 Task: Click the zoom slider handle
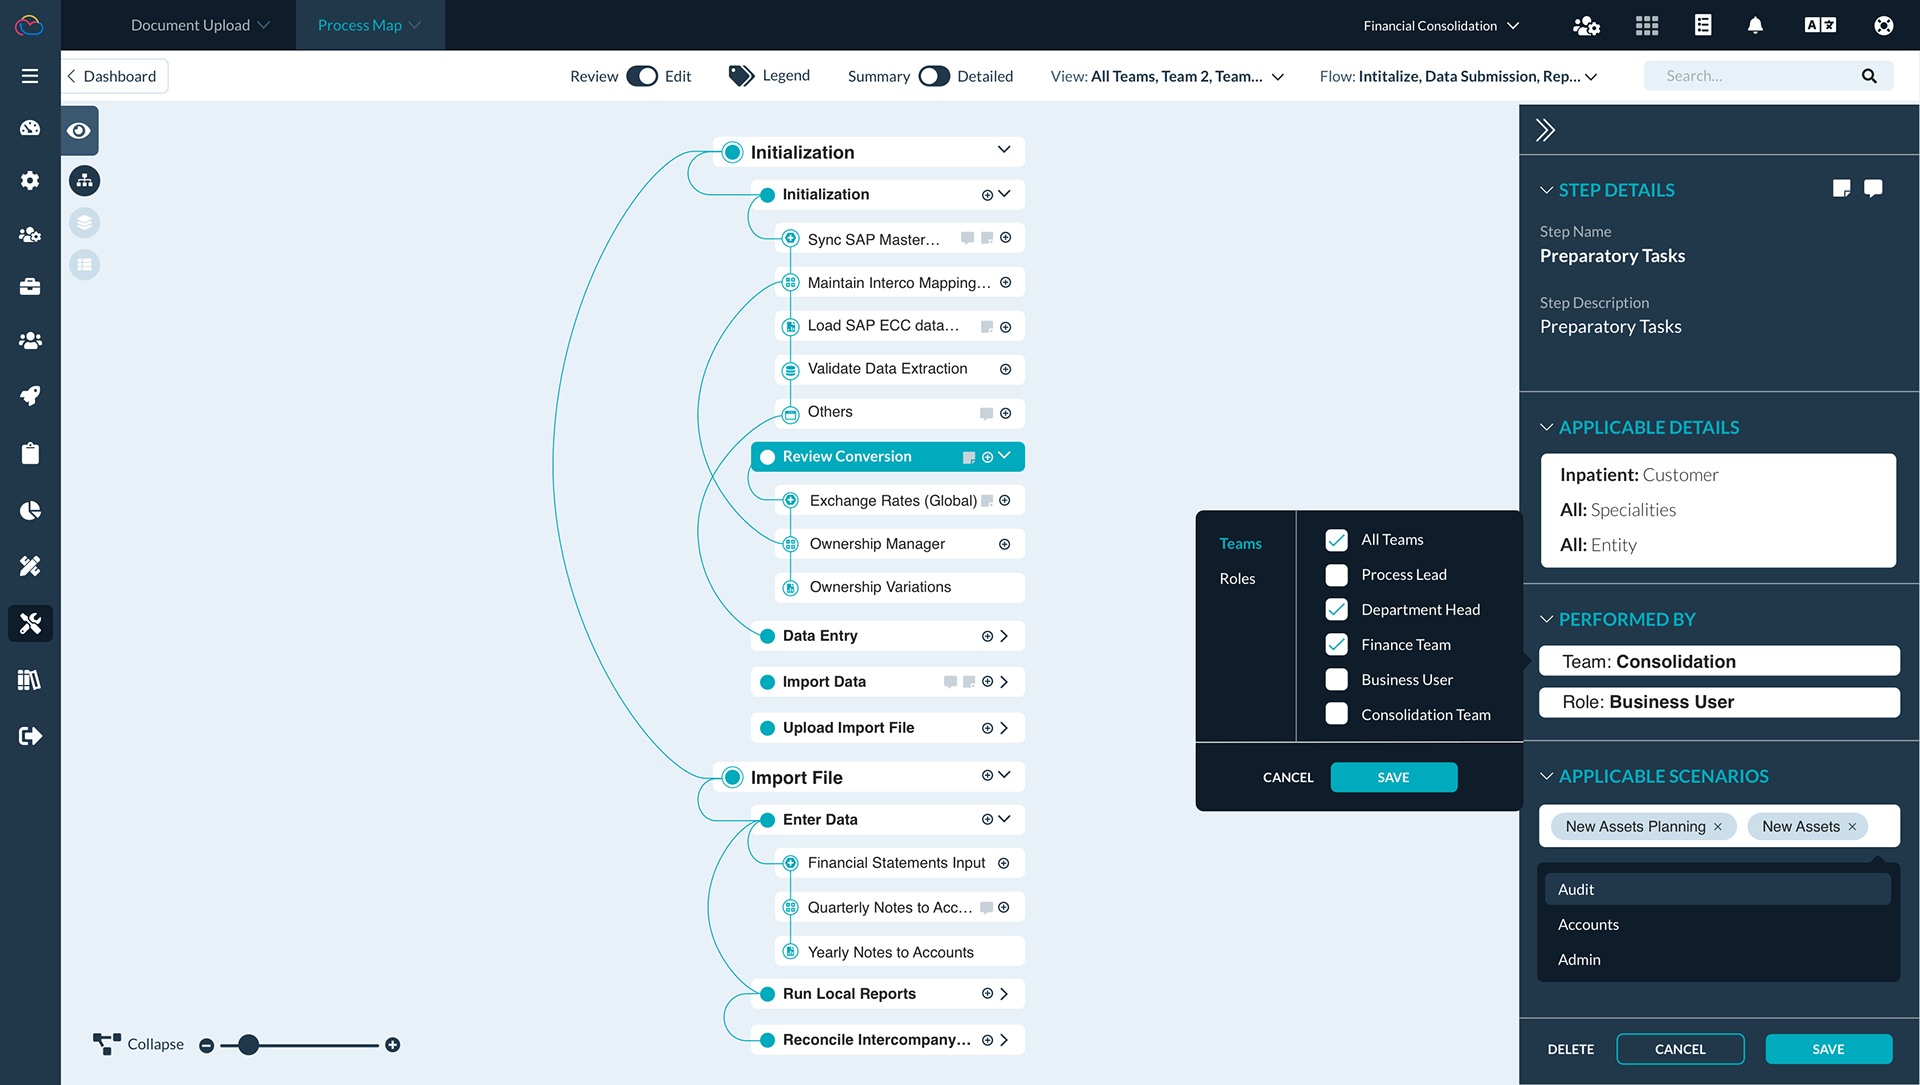pyautogui.click(x=249, y=1045)
